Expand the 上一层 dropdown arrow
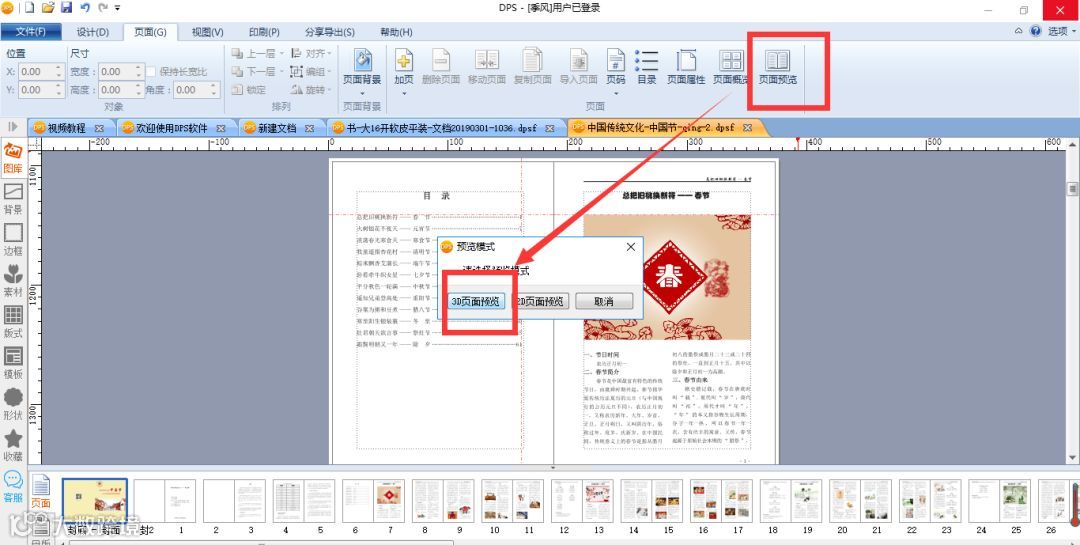This screenshot has height=545, width=1080. [281, 54]
